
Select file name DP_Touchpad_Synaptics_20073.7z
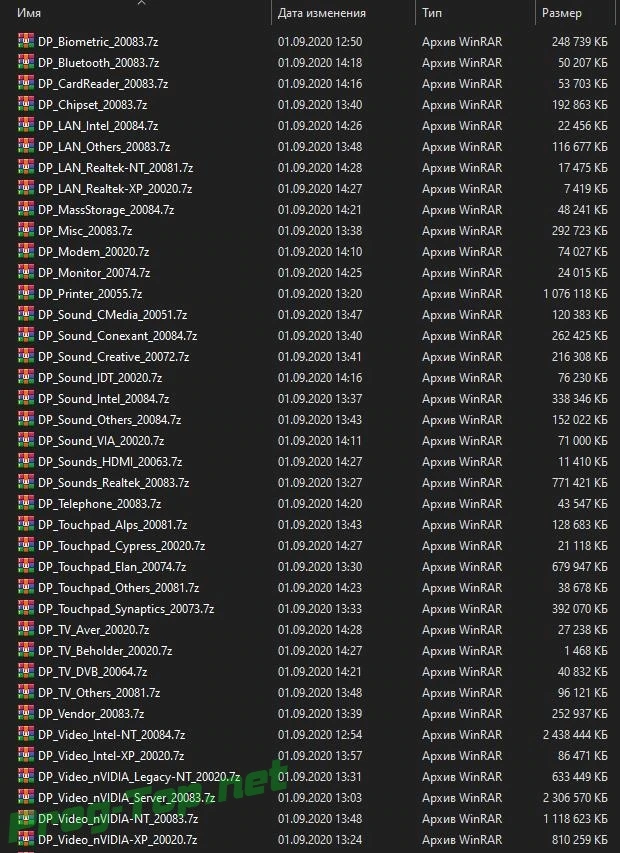[126, 609]
